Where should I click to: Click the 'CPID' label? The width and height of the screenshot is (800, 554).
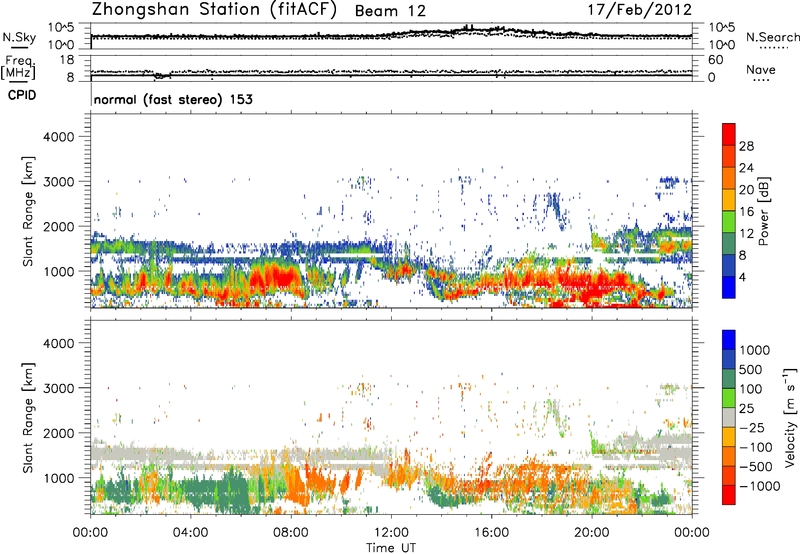[22, 95]
